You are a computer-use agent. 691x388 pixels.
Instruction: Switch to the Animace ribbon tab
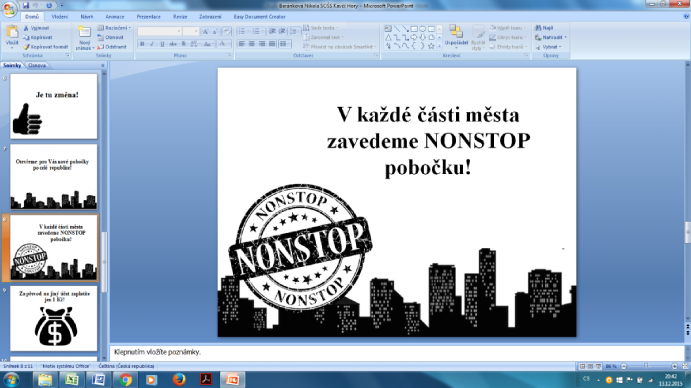click(x=115, y=17)
